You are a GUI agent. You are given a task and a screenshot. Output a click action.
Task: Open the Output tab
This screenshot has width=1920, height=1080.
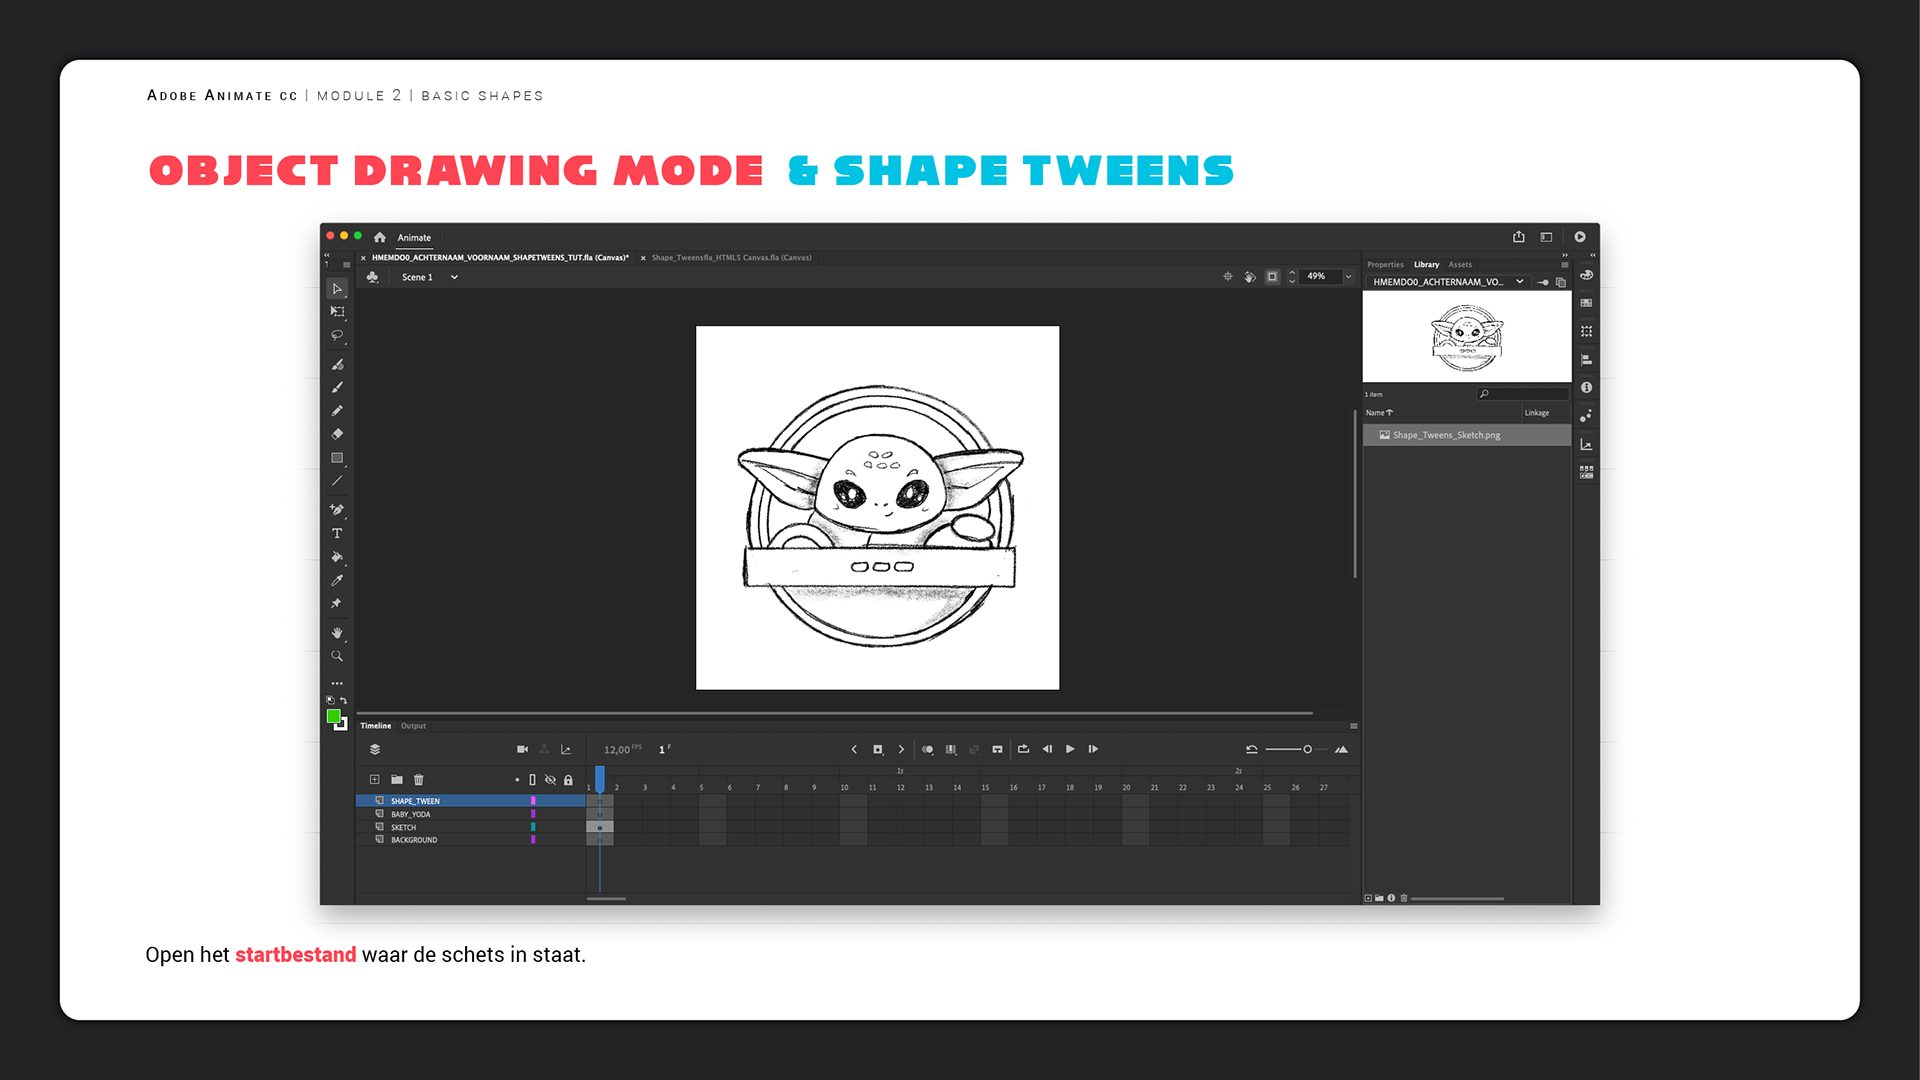(x=413, y=726)
